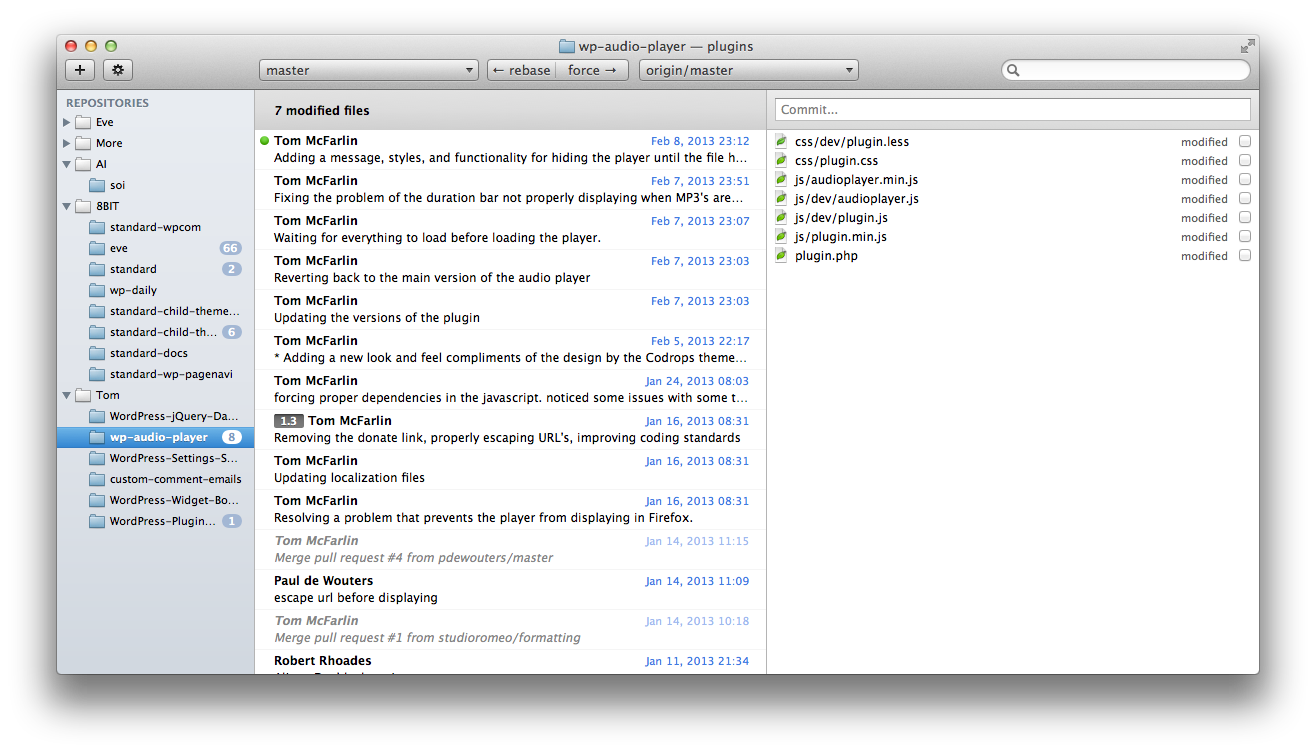Screen dimensions: 1316x753
Task: Select commit 'Merge pull request #4 from pdewouters/master'
Action: click(511, 550)
